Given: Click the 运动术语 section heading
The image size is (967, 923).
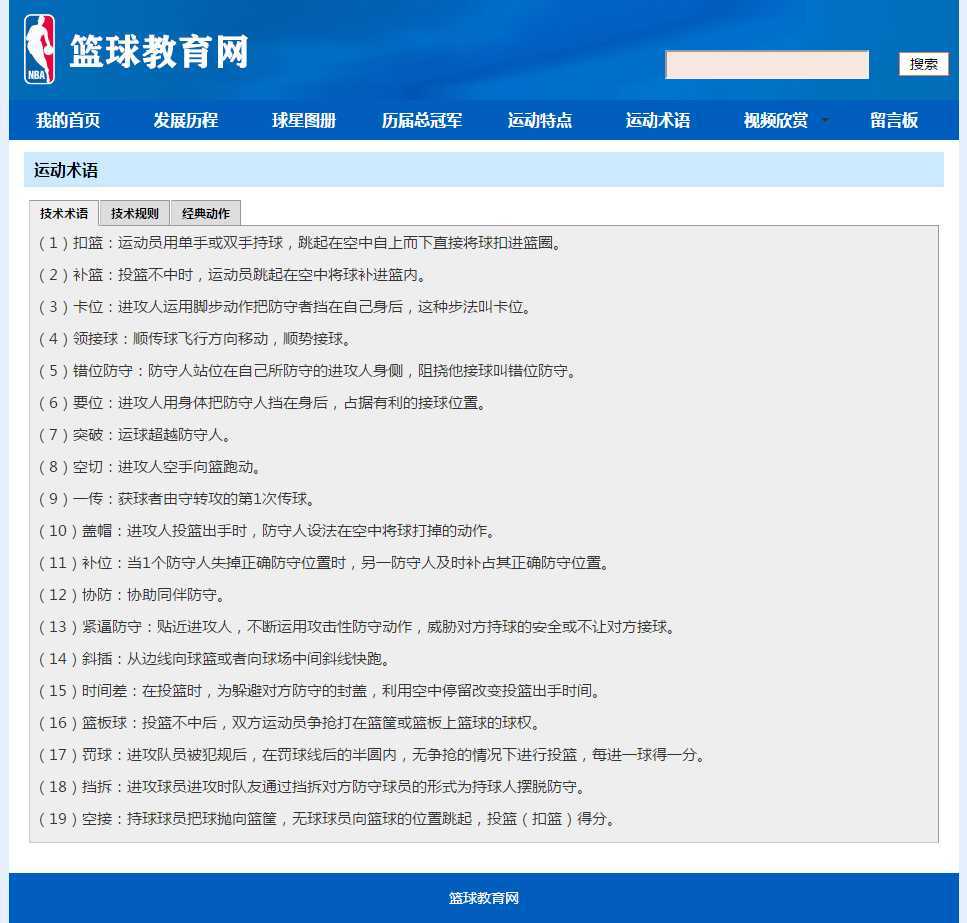Looking at the screenshot, I should point(66,170).
